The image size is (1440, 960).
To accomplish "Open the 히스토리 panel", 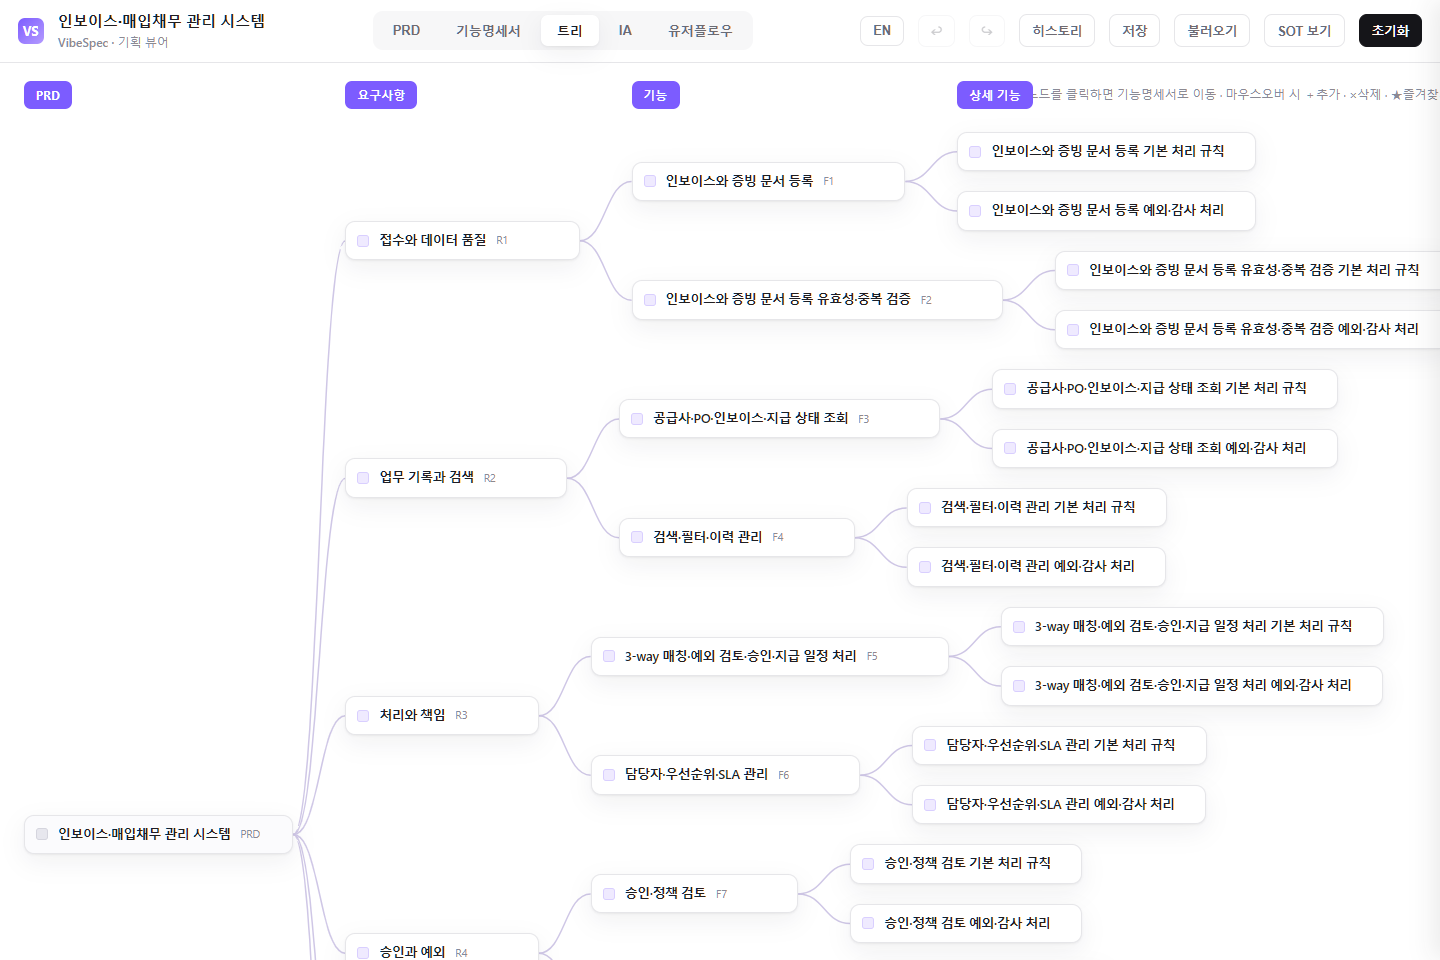I will pyautogui.click(x=1057, y=31).
